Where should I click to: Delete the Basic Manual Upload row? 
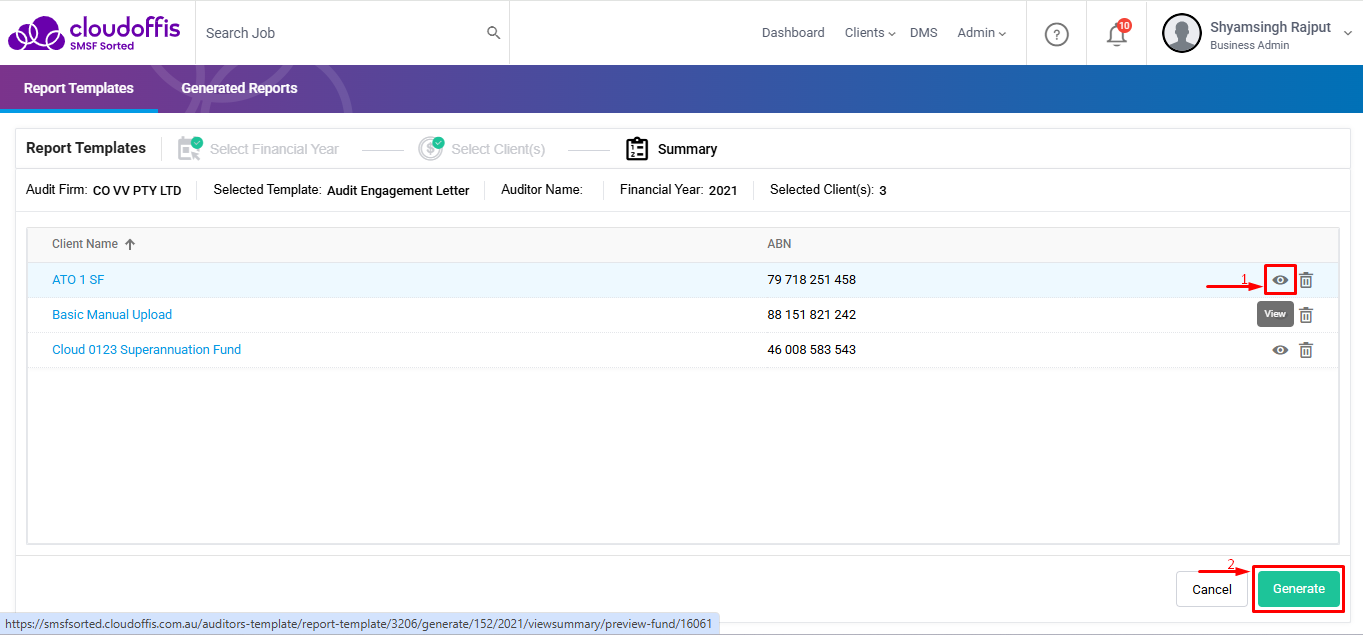pos(1306,315)
